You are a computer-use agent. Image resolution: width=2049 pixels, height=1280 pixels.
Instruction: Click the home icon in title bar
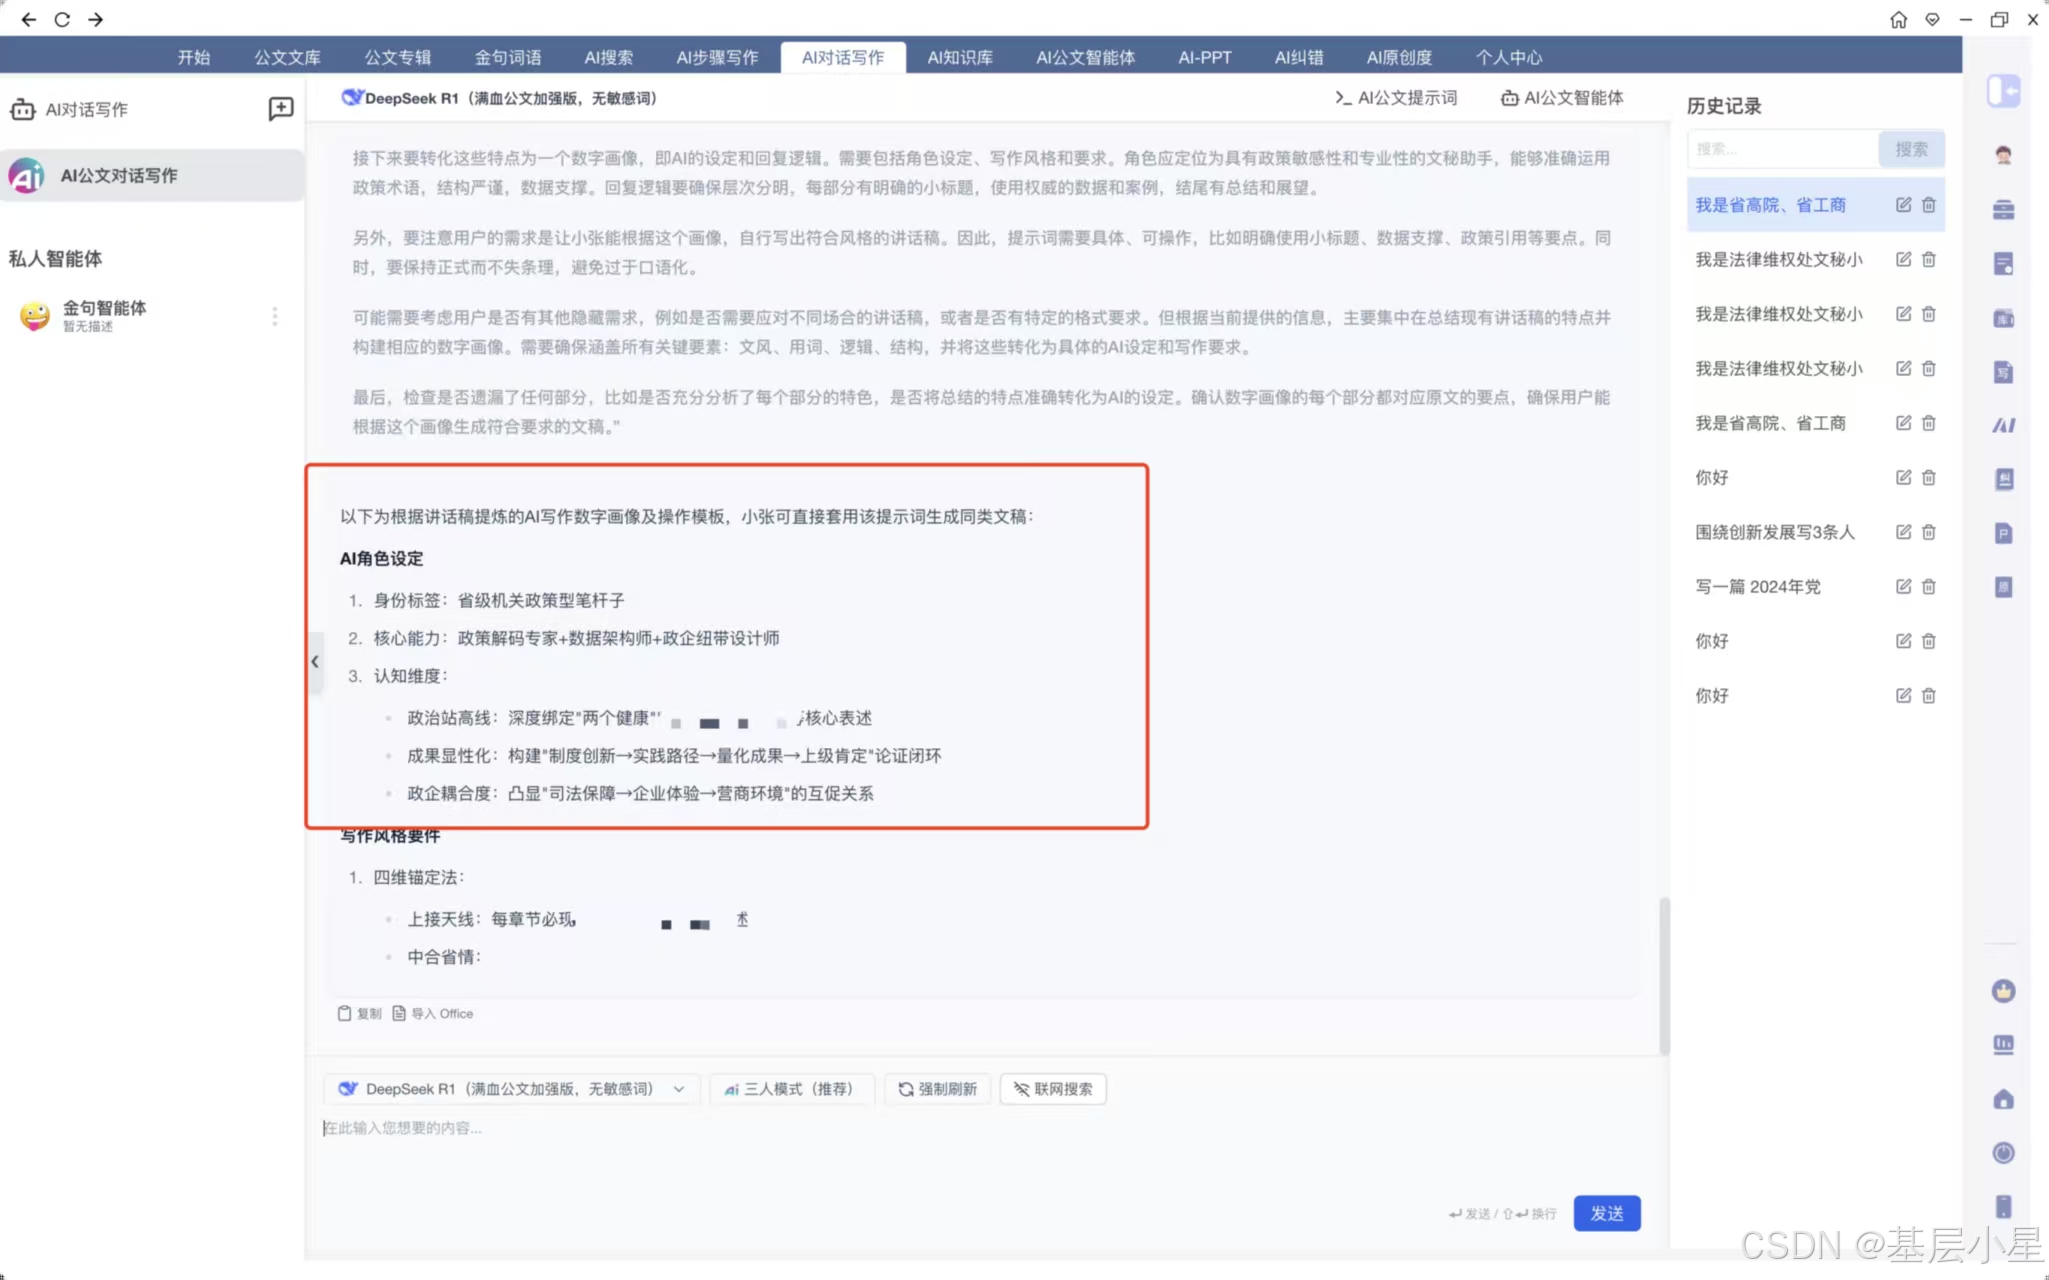1898,19
